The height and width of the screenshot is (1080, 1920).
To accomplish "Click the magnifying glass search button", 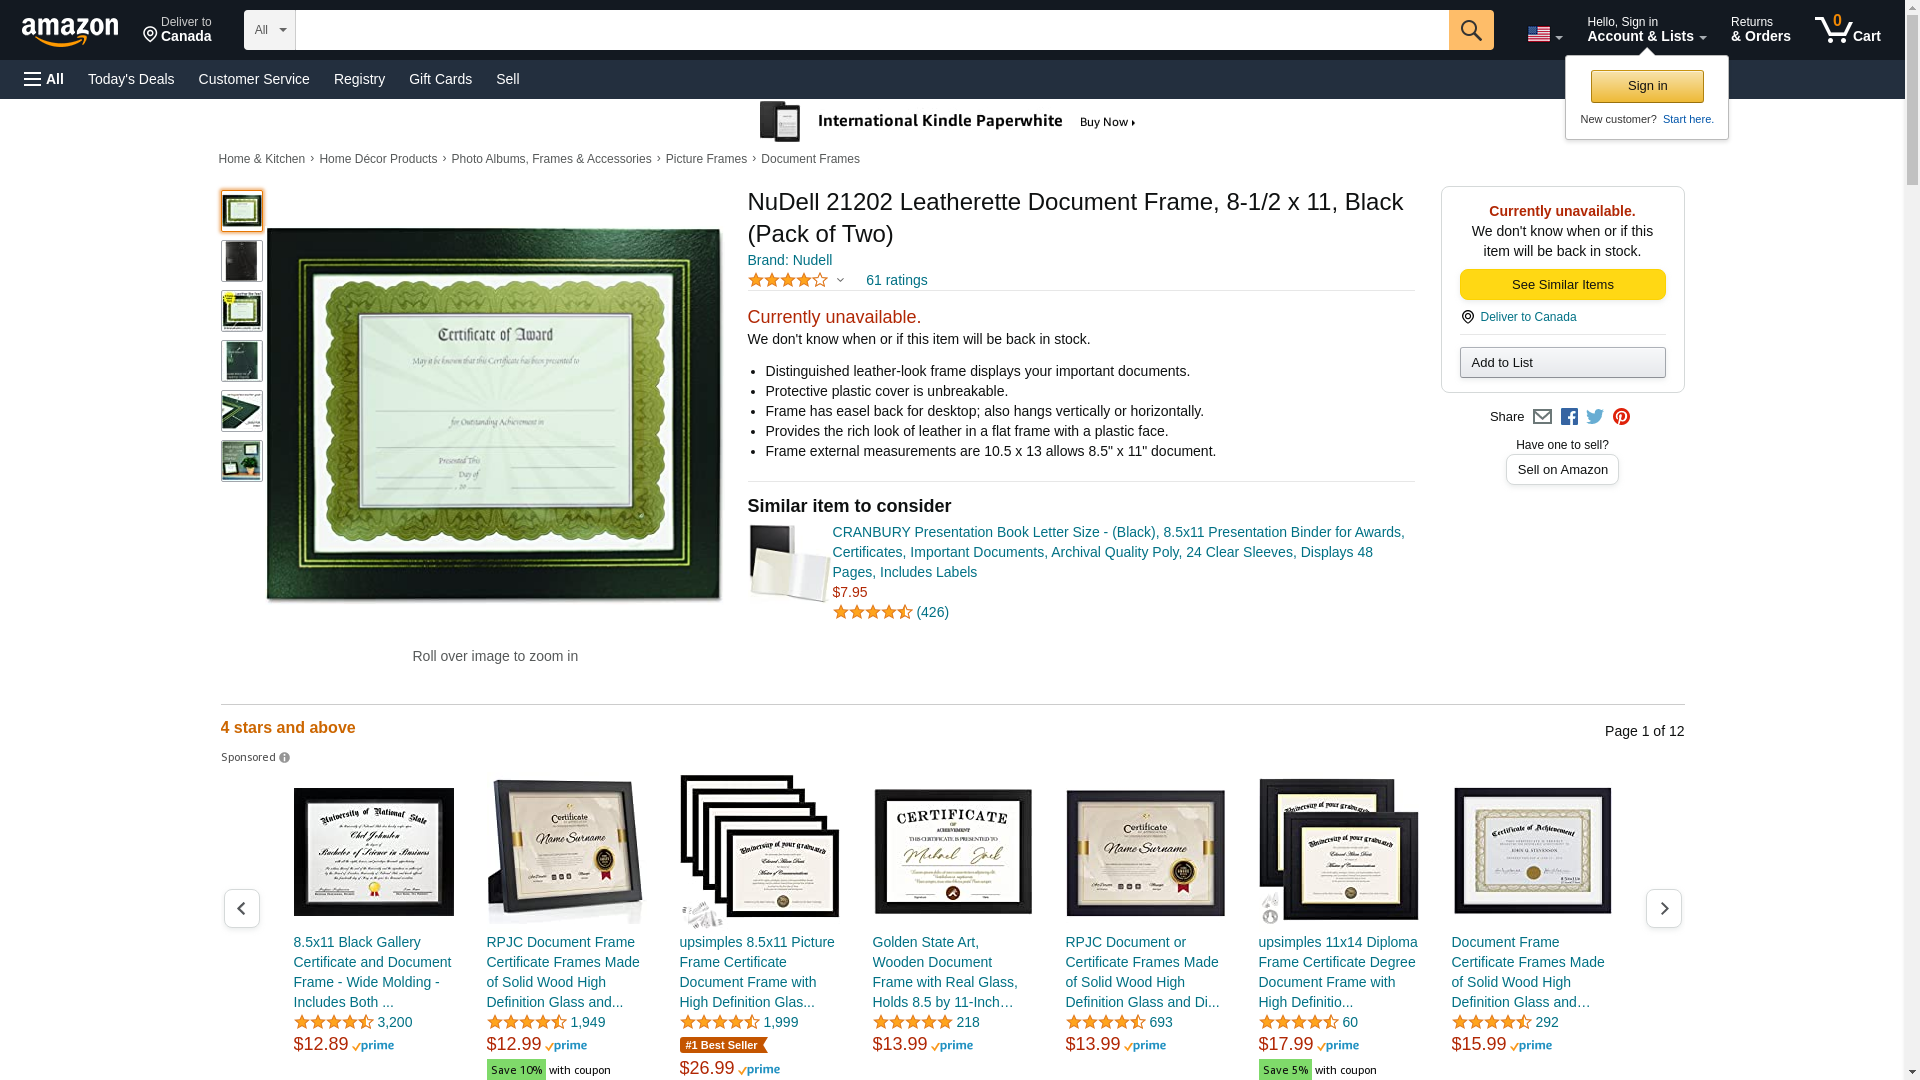I will pyautogui.click(x=1470, y=30).
